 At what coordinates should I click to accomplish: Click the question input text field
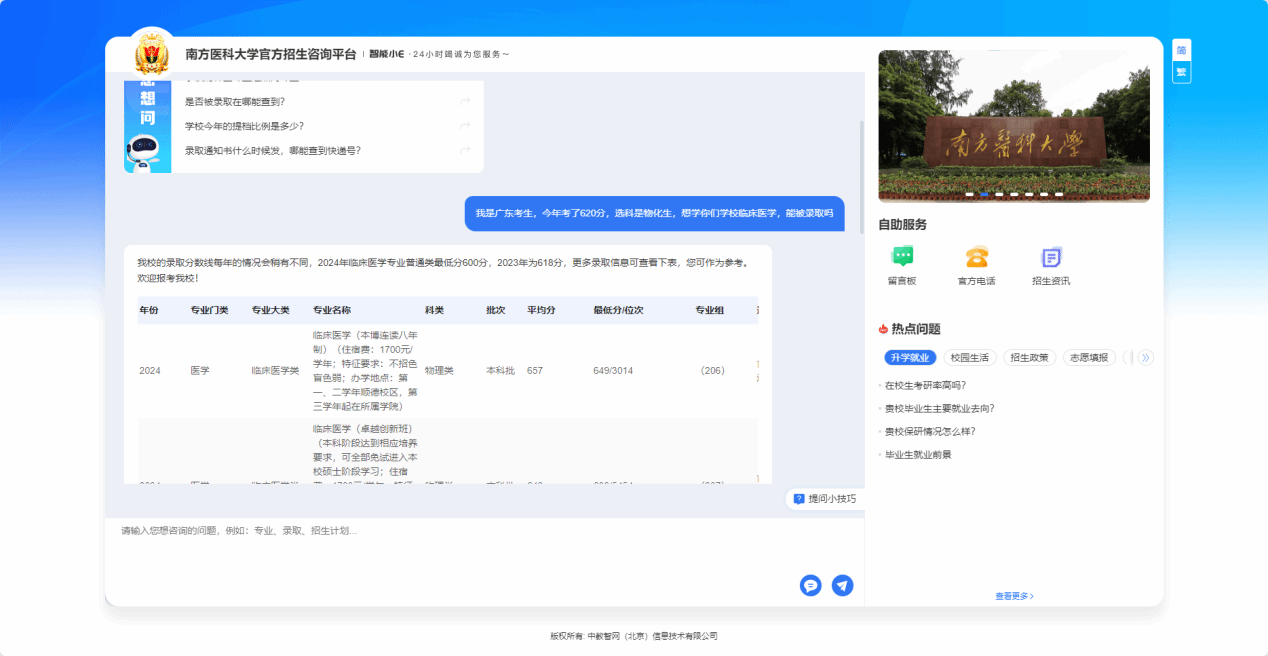click(x=485, y=545)
